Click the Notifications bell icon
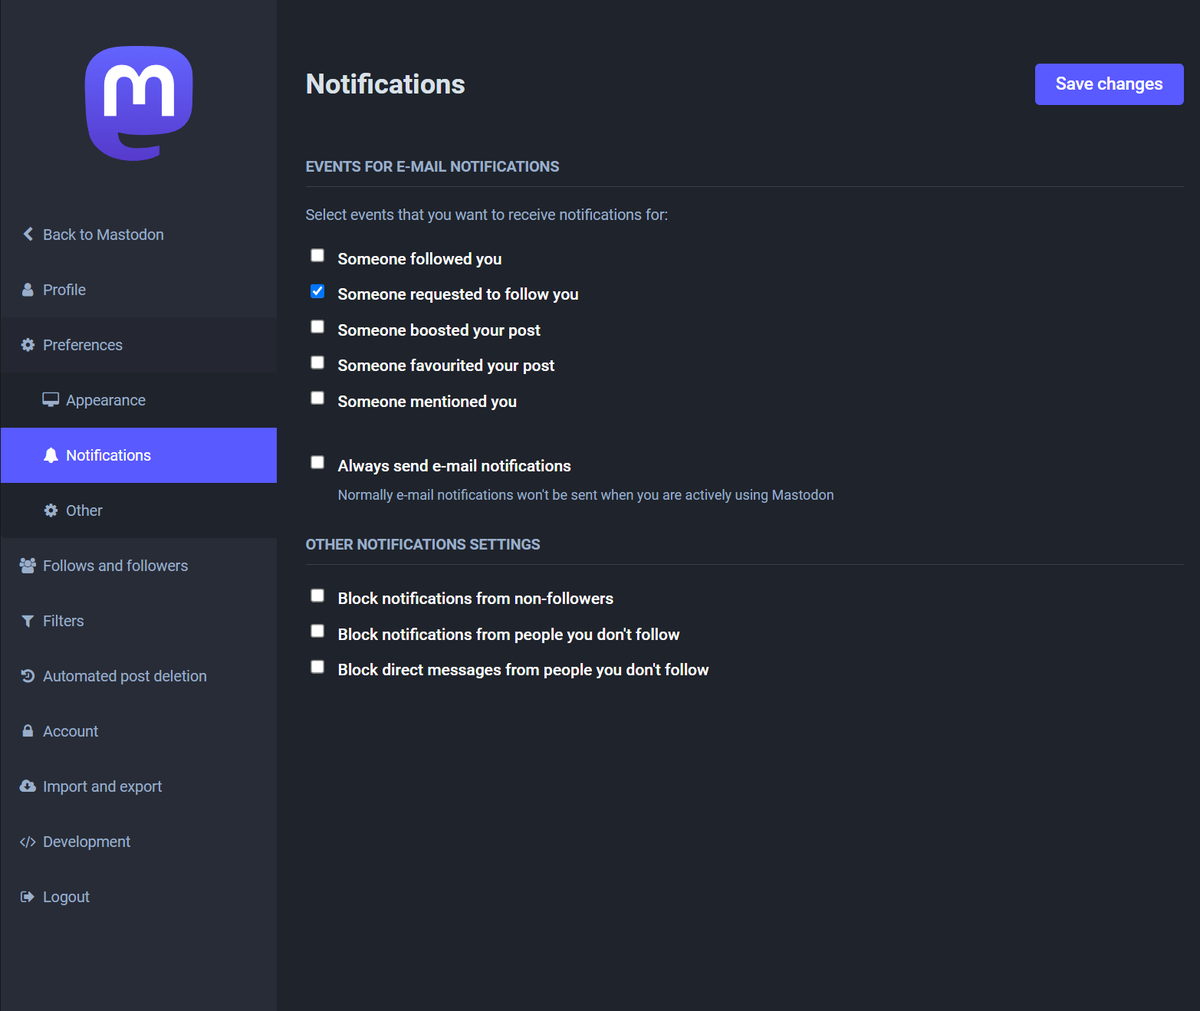 click(51, 455)
